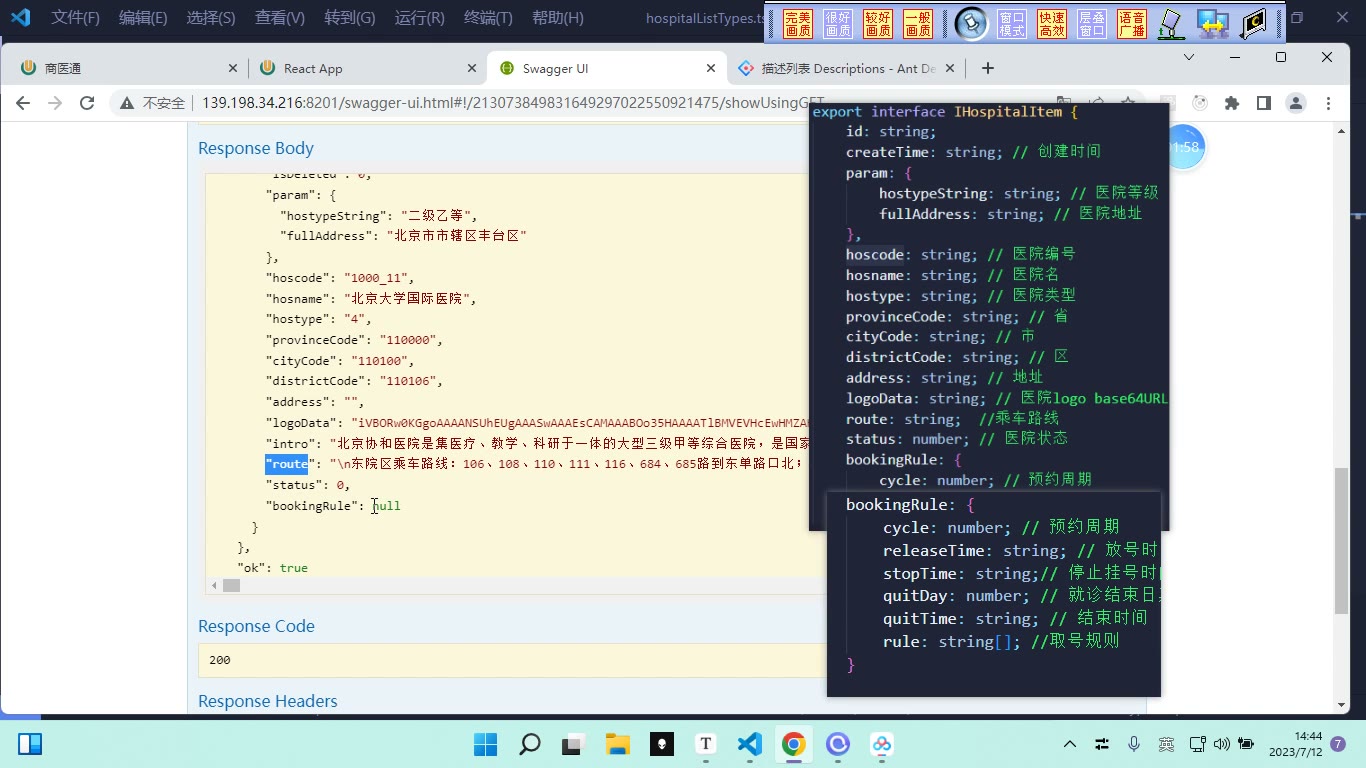
Task: Open the Chrome profile avatar
Action: [x=1296, y=103]
